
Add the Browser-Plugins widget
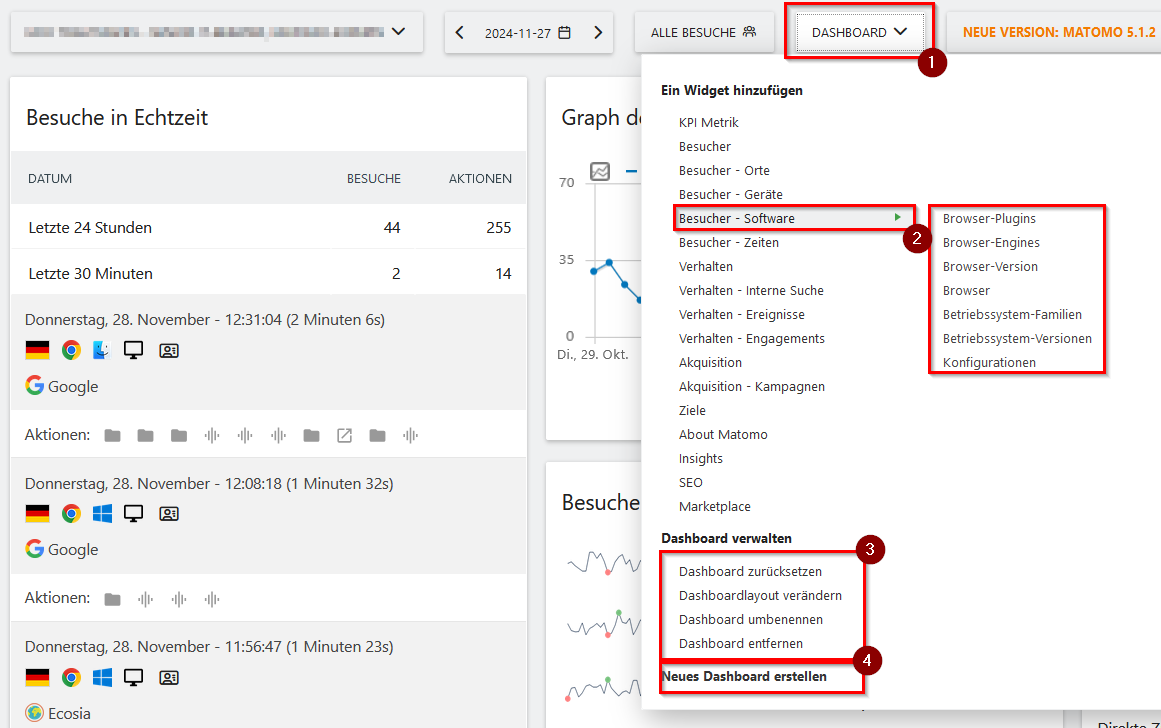[989, 218]
